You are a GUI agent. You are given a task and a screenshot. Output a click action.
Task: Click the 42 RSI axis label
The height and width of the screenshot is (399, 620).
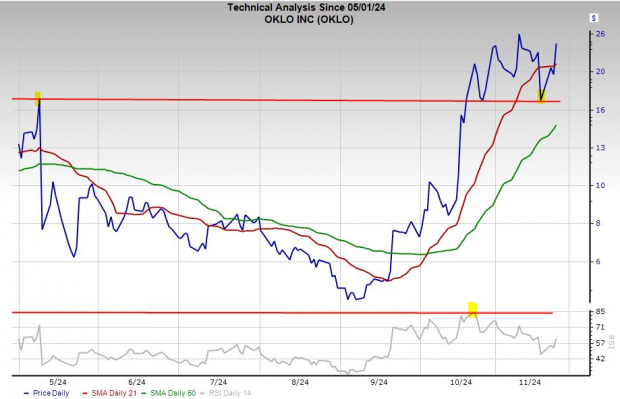click(x=601, y=359)
